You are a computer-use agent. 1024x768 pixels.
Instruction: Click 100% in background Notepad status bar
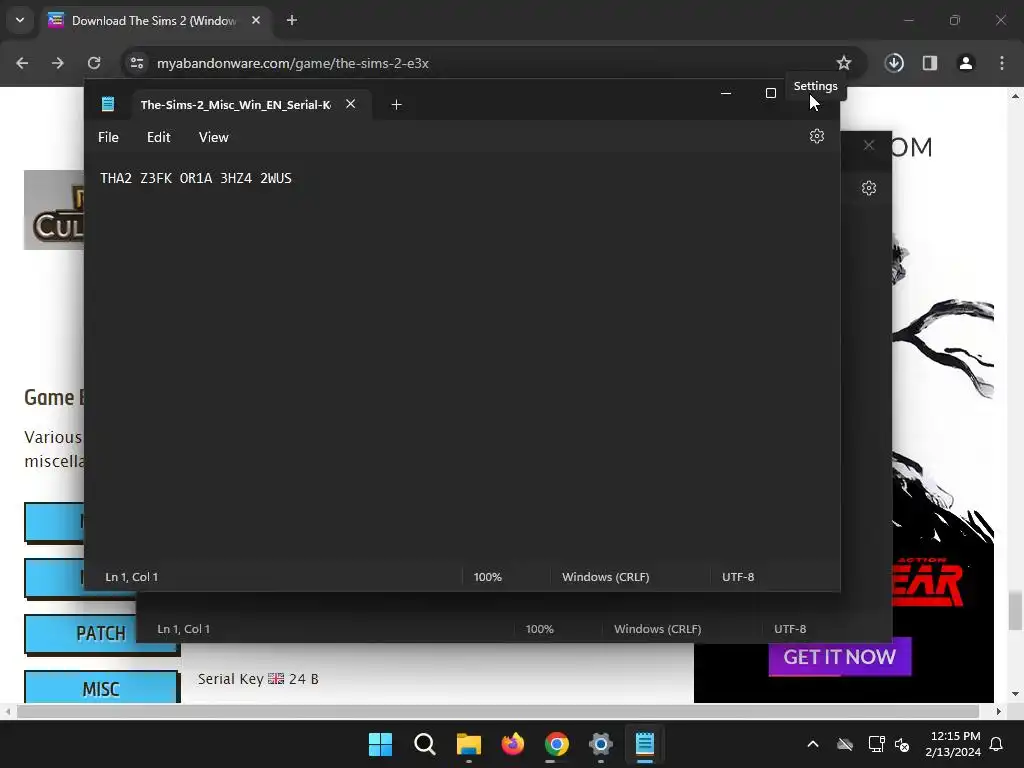tap(540, 629)
